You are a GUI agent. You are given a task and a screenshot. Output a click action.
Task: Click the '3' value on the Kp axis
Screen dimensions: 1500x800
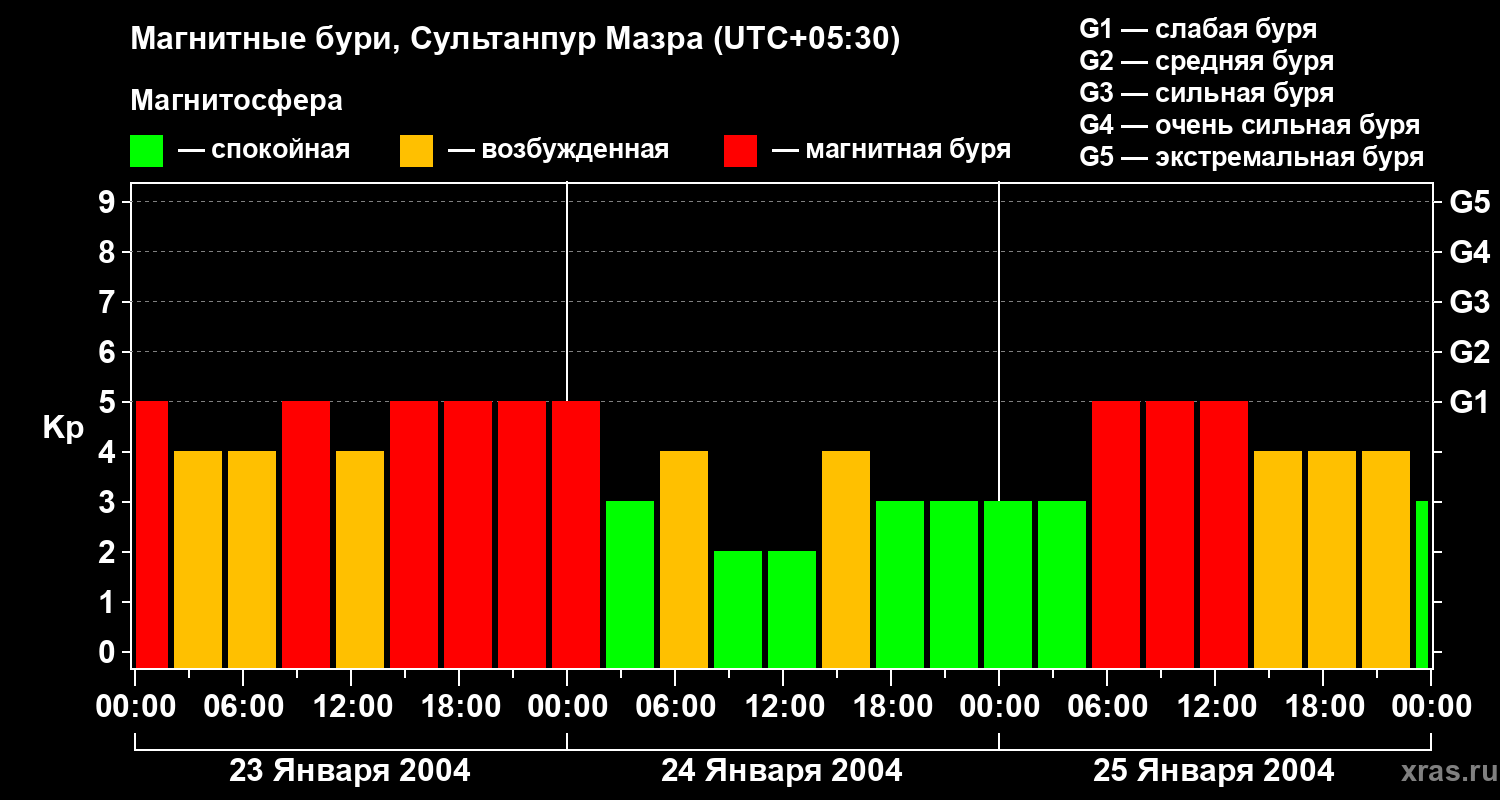pyautogui.click(x=109, y=502)
